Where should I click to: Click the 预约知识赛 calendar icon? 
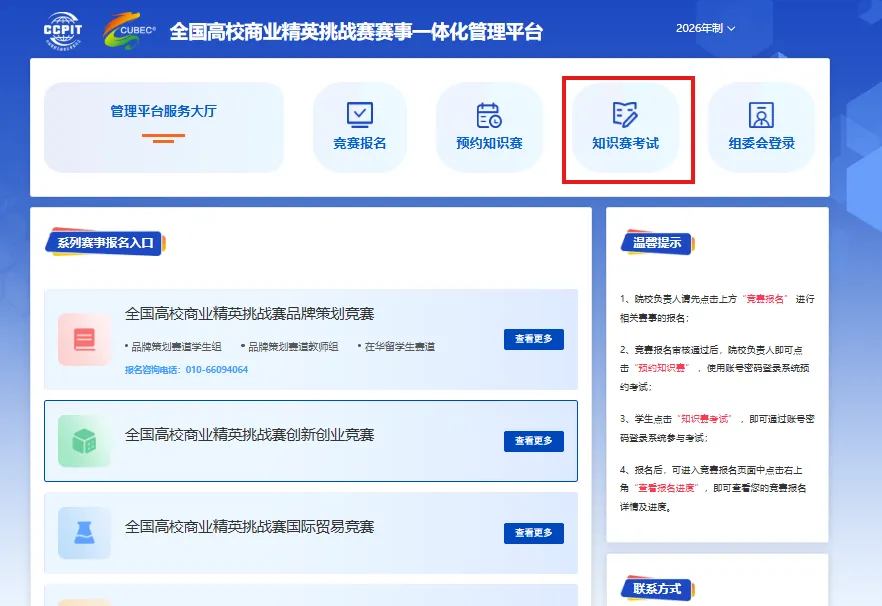point(489,115)
